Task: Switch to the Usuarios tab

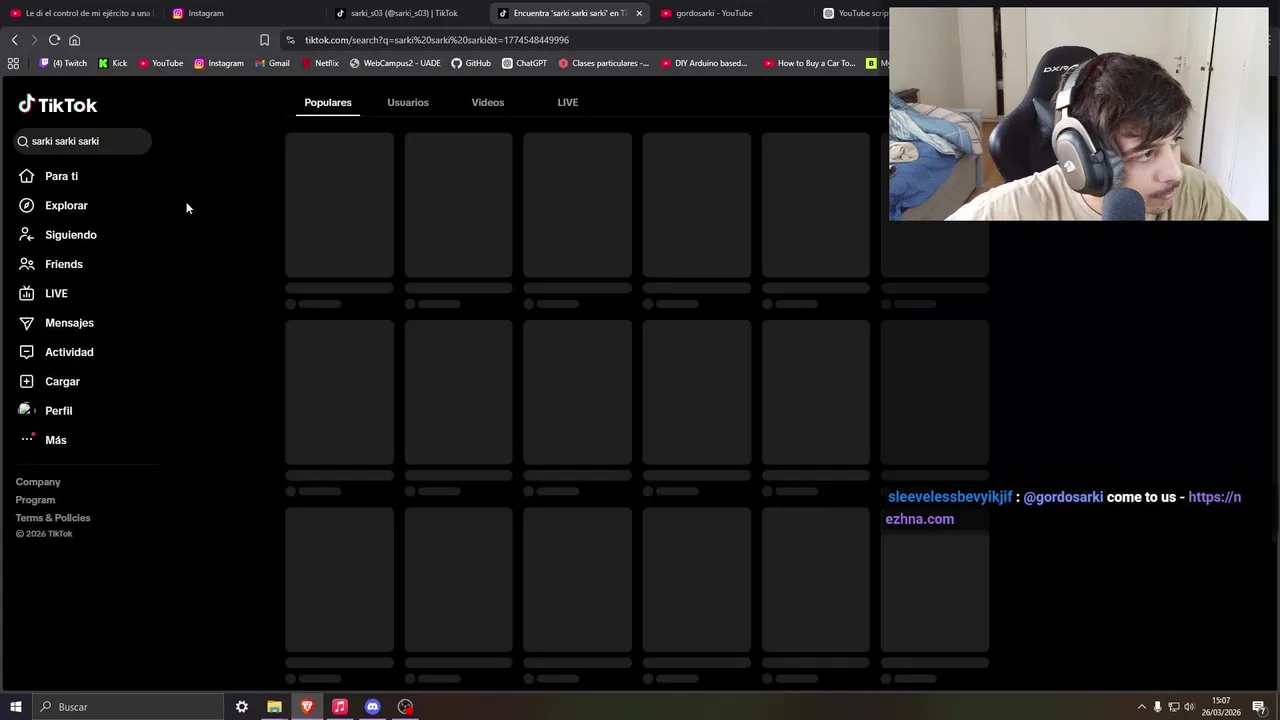Action: coord(408,103)
